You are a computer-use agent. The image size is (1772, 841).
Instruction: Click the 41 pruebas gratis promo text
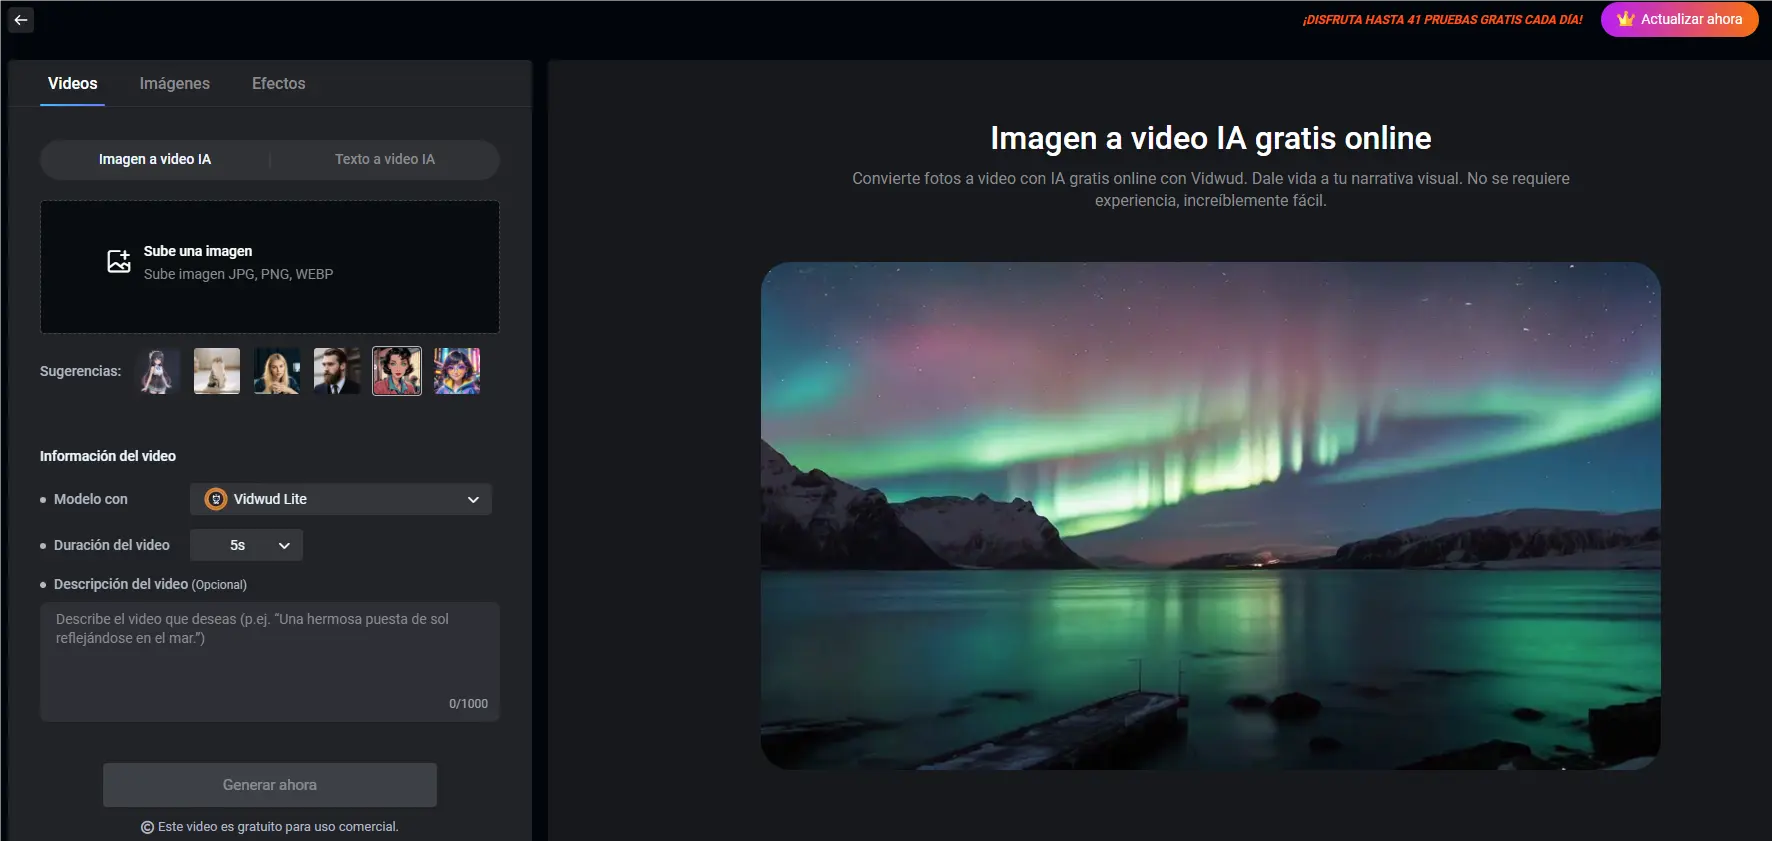[x=1442, y=20]
